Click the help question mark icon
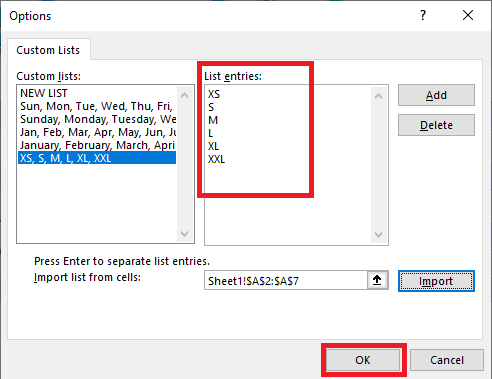The image size is (492, 379). (x=423, y=15)
